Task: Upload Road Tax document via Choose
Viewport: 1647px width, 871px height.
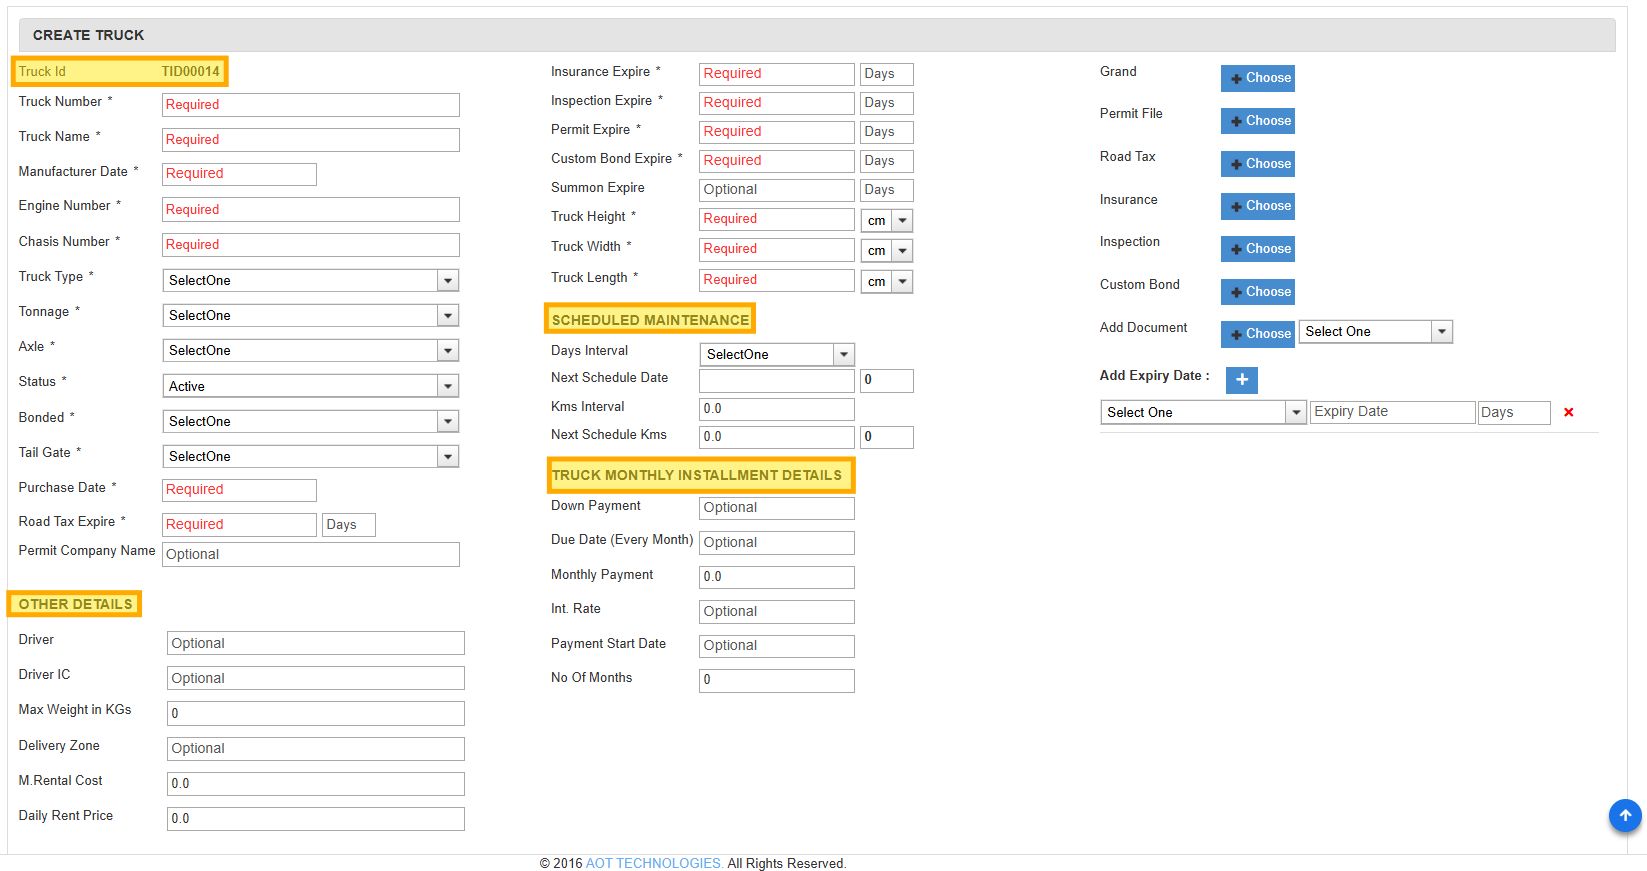Action: [1258, 164]
